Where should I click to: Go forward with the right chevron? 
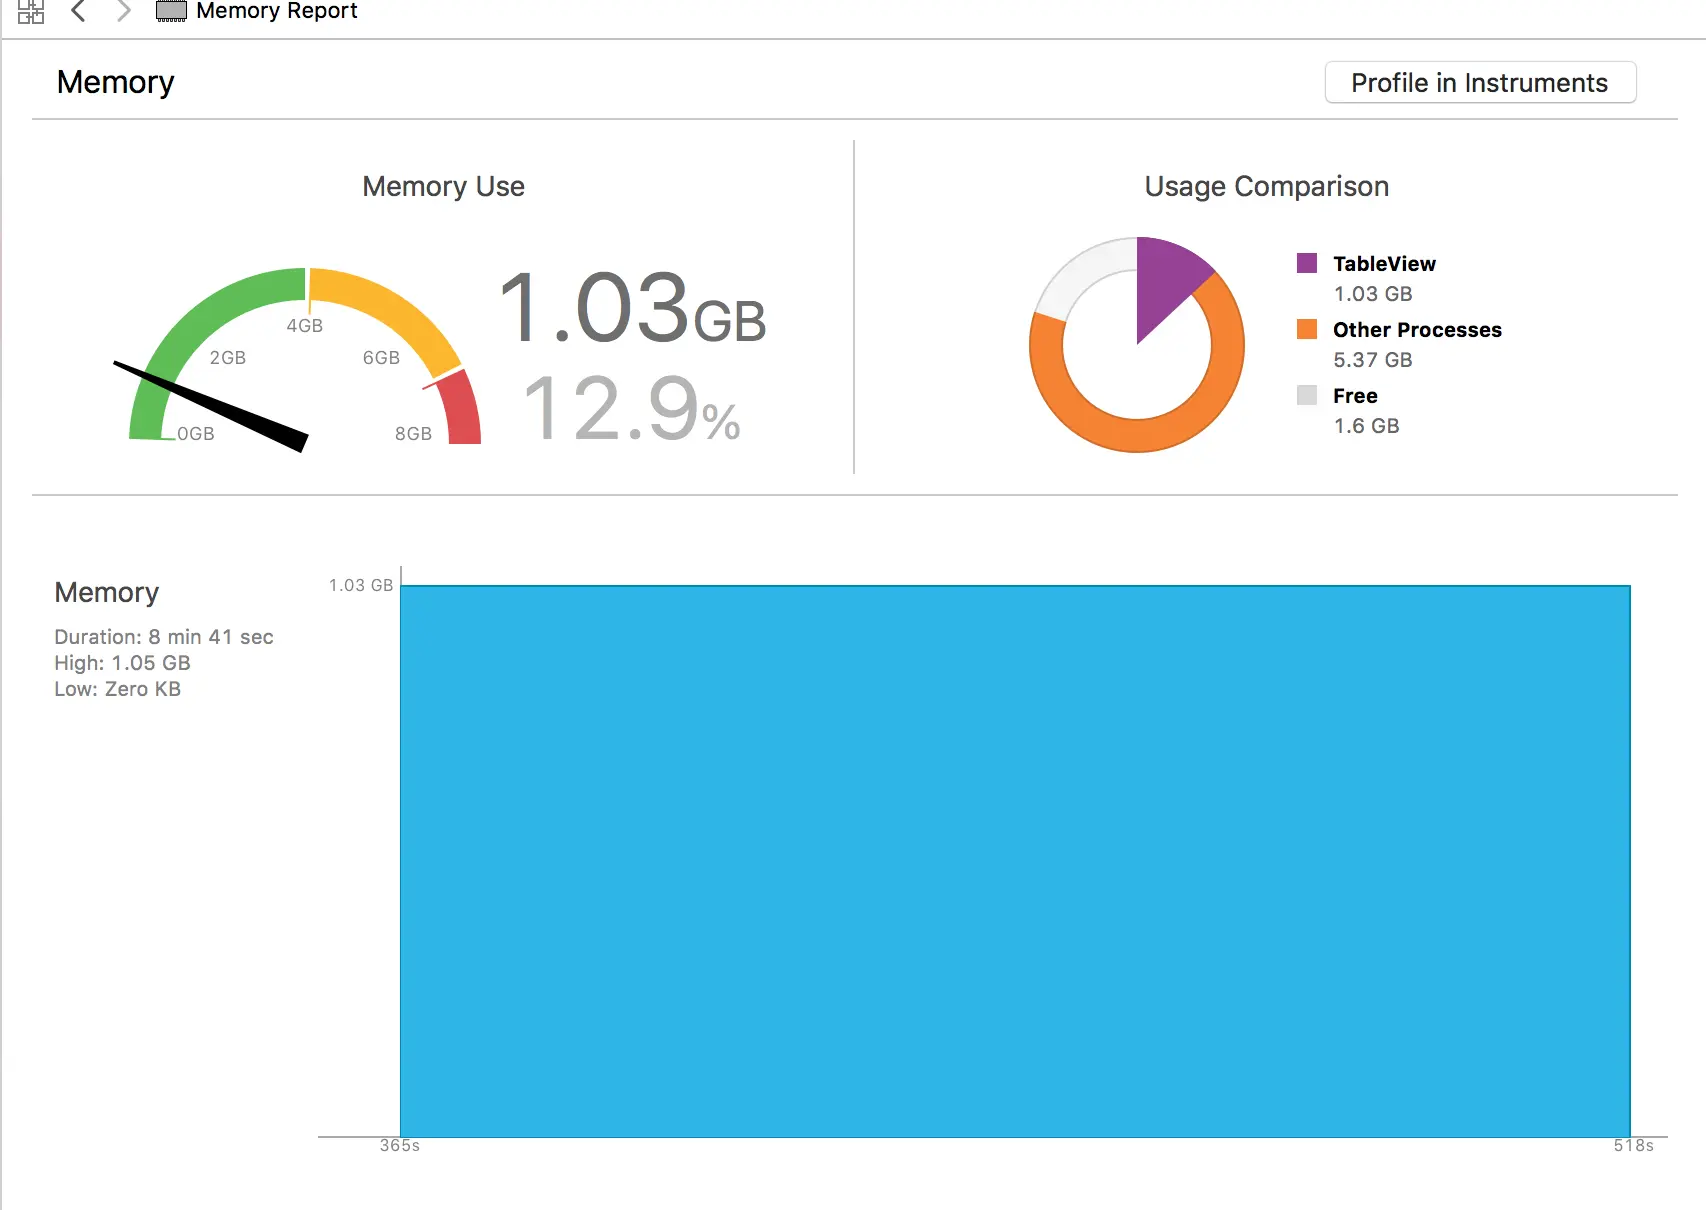tap(123, 11)
